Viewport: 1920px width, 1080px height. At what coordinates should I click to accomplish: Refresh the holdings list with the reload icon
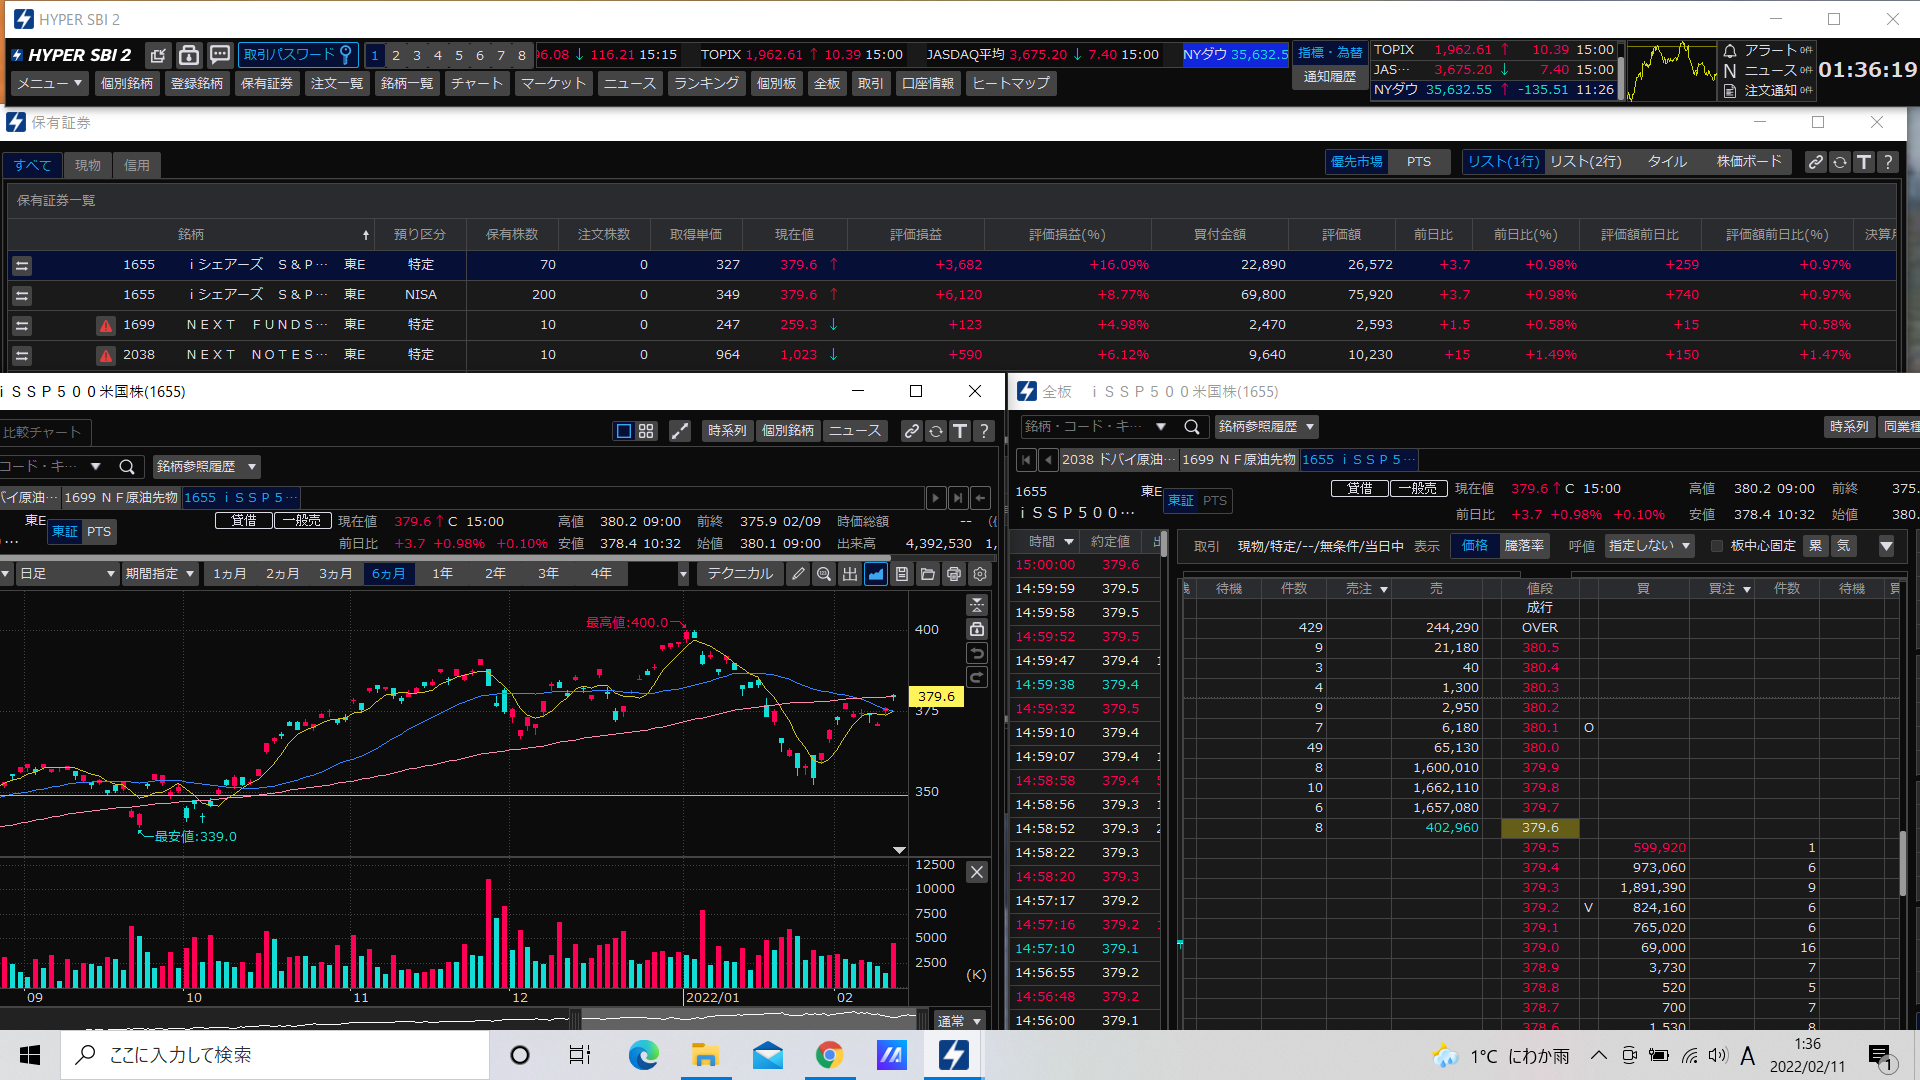pos(1840,162)
